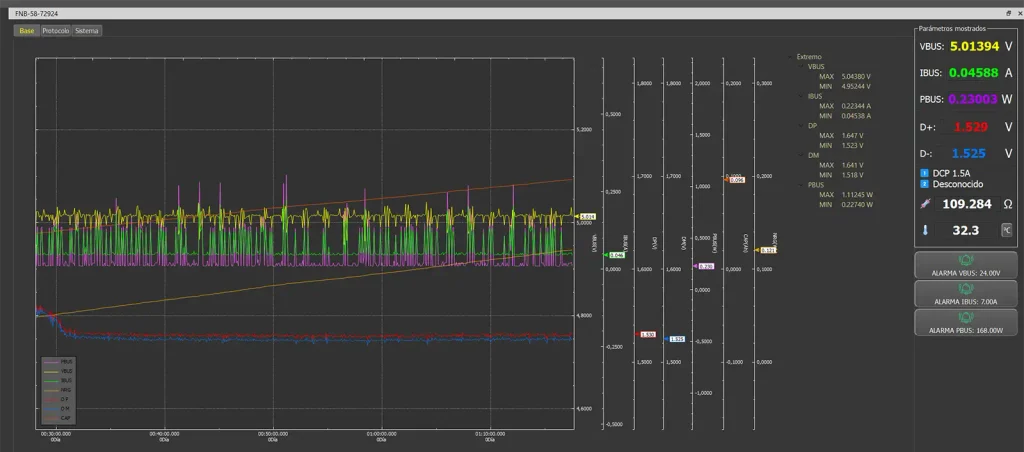Image resolution: width=1024 pixels, height=452 pixels.
Task: Click the D M entry in chart legend
Action: [59, 409]
